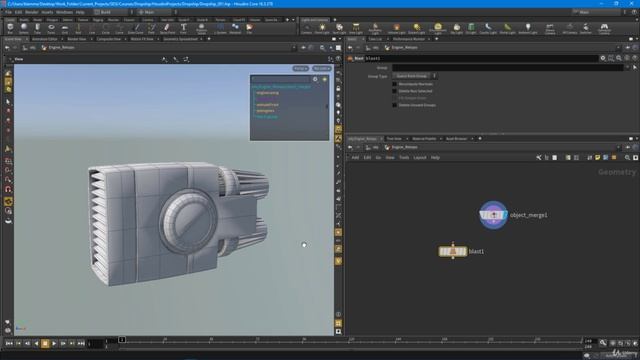Switch to the Geometry Spreadsheet tab

point(180,39)
